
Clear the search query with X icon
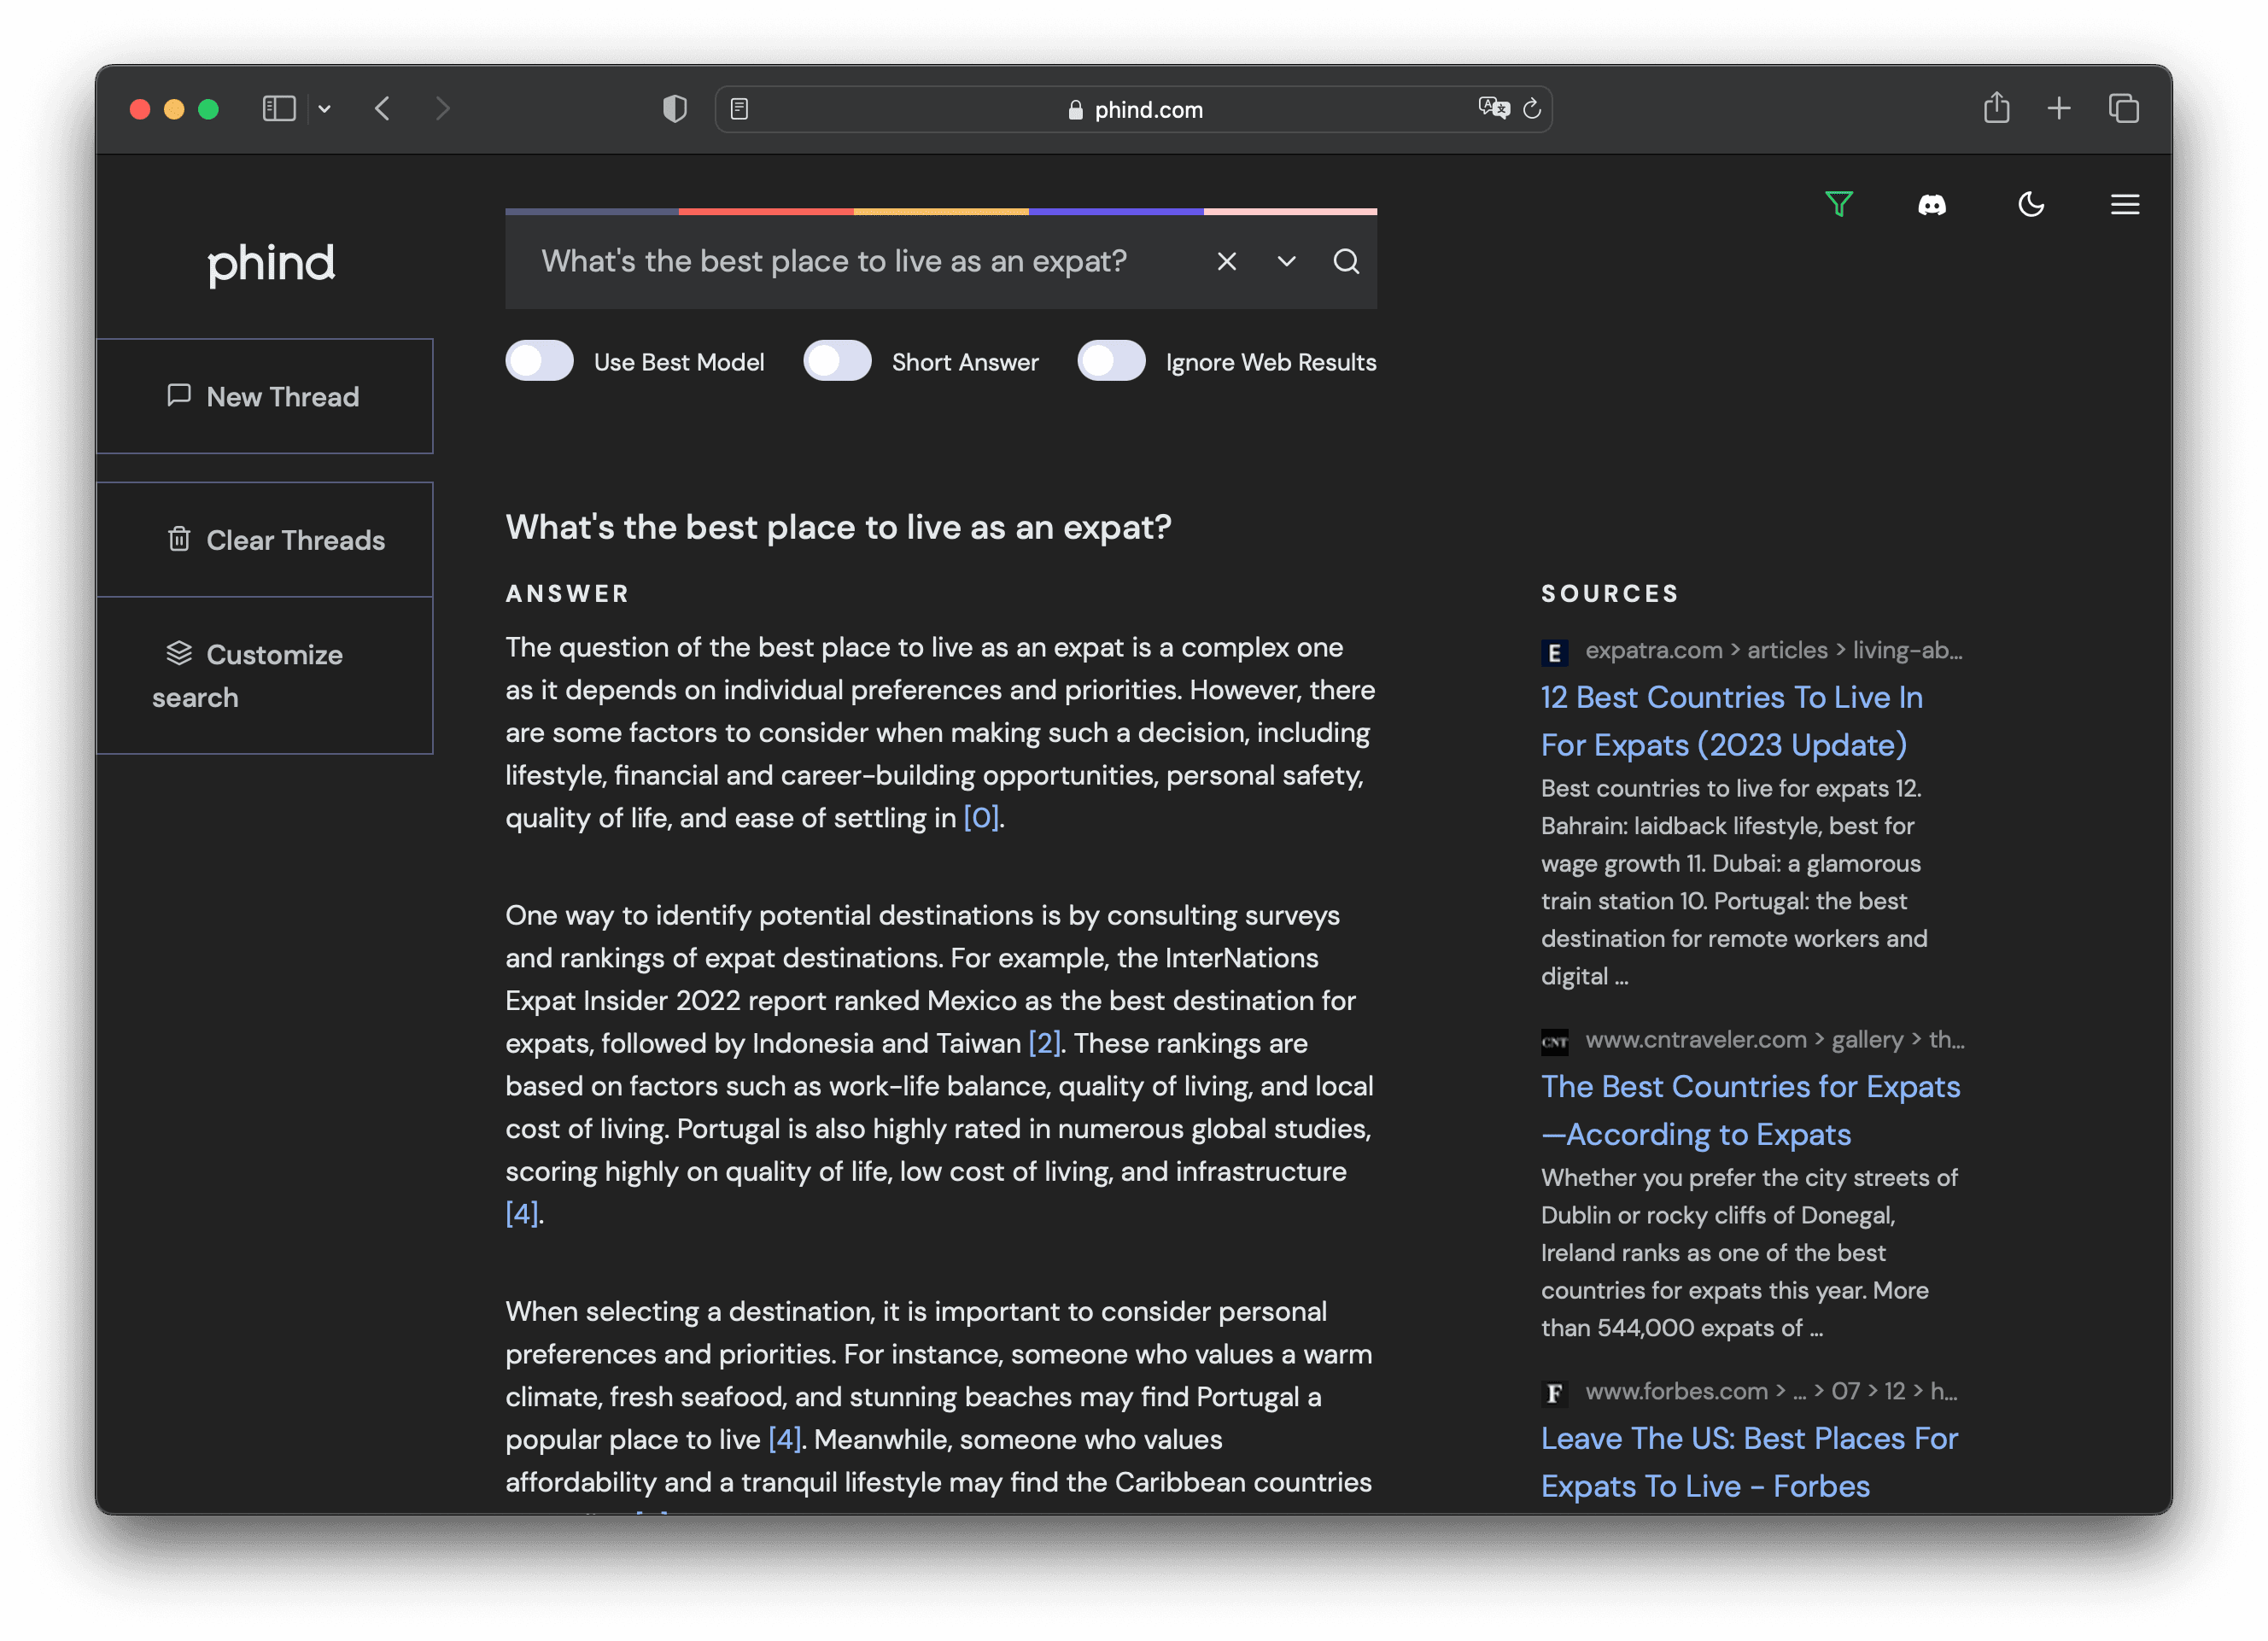click(x=1227, y=261)
